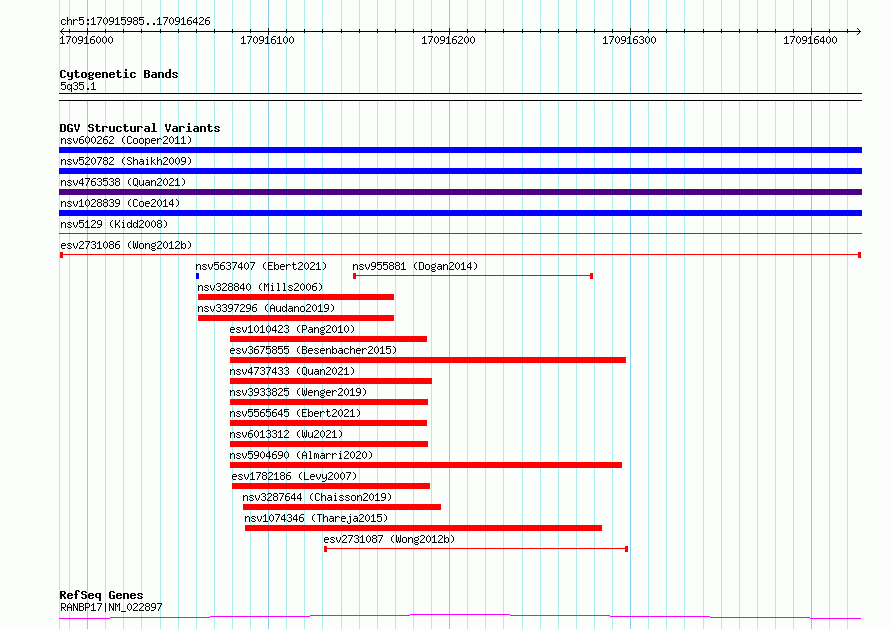The image size is (890, 629).
Task: Click ruler position 170916000
Action: pyautogui.click(x=86, y=40)
